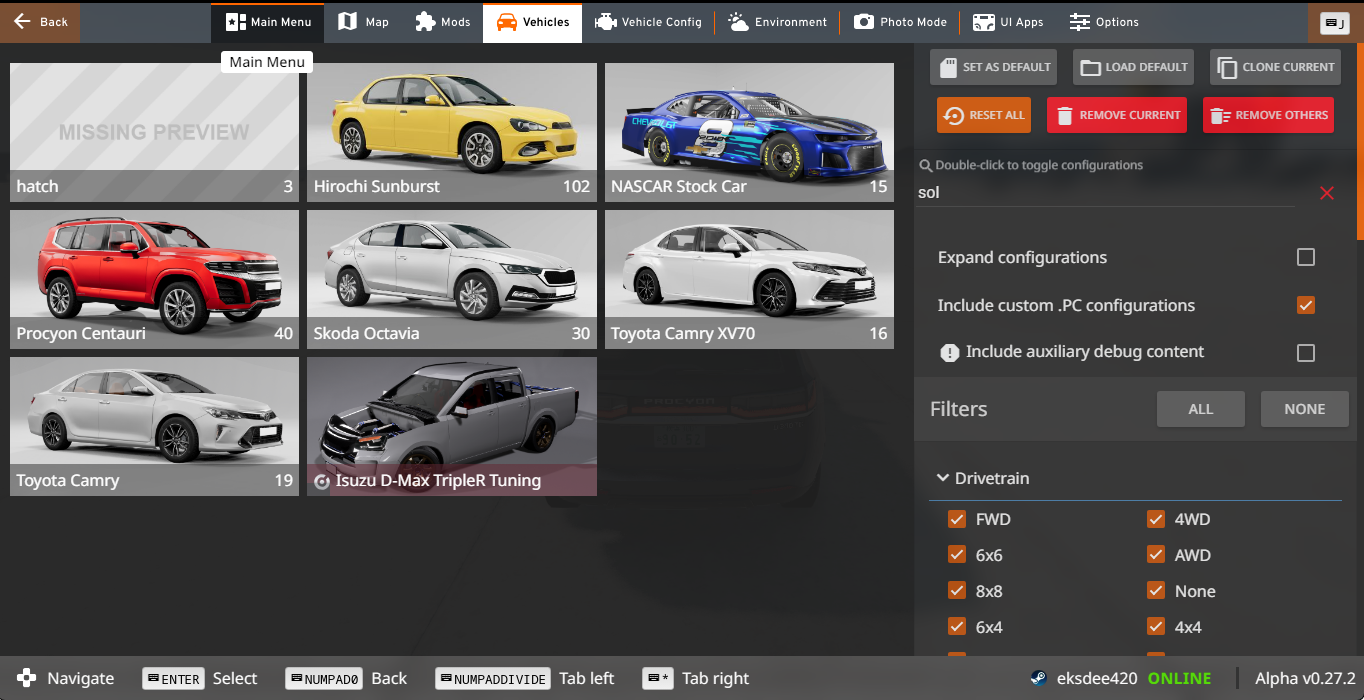Click the REMOVE CURRENT button
Image resolution: width=1364 pixels, height=700 pixels.
1117,115
